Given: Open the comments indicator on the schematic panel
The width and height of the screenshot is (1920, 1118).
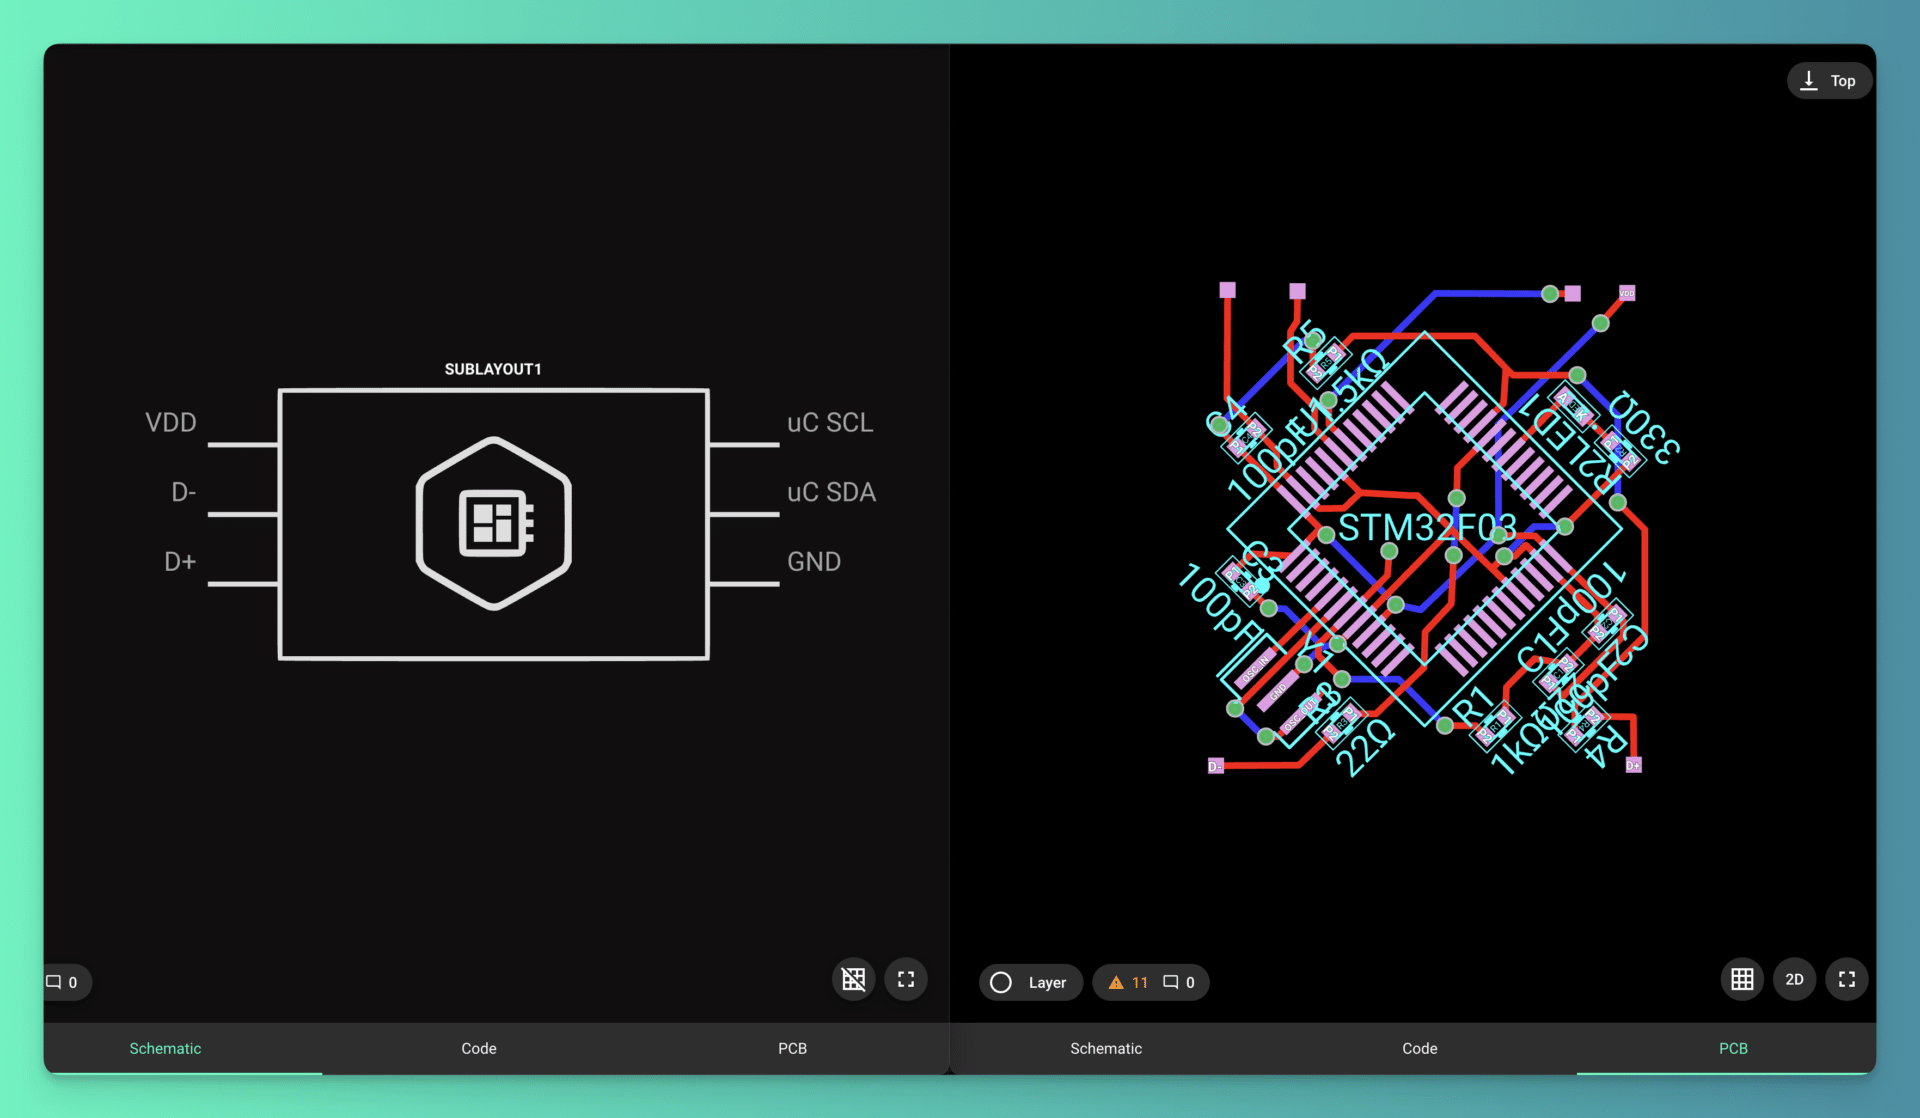Looking at the screenshot, I should (62, 981).
